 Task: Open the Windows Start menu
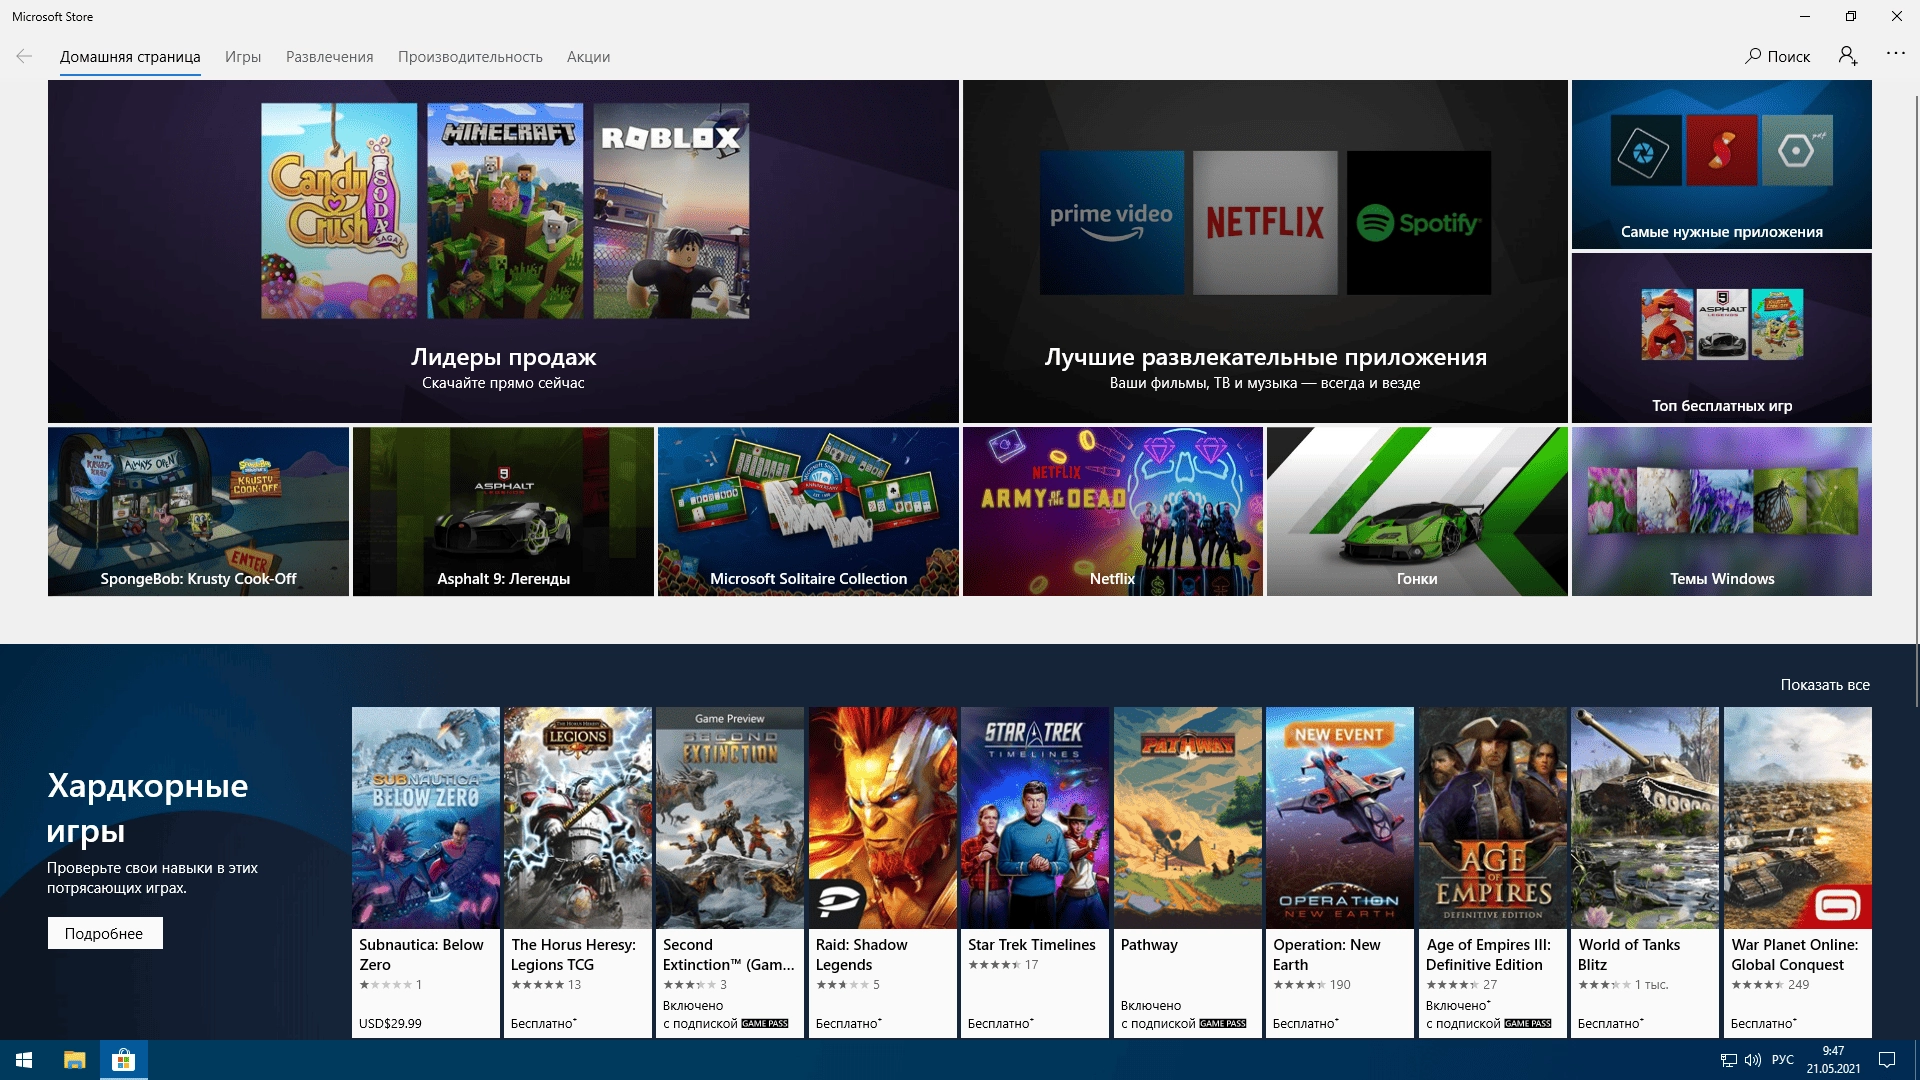point(24,1060)
